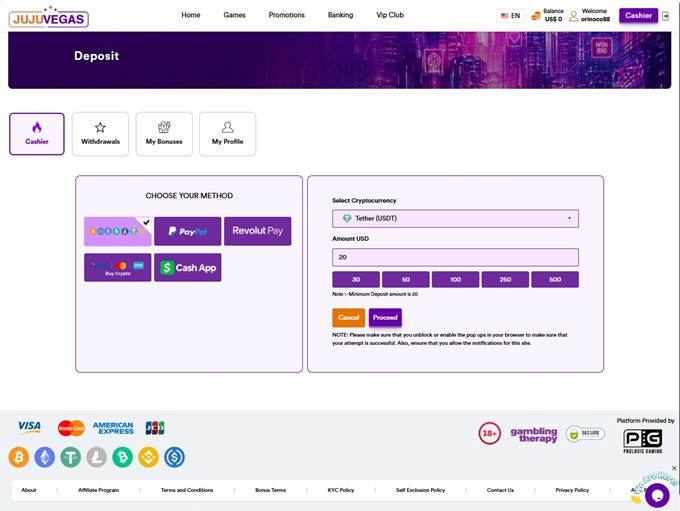This screenshot has width=680, height=511.
Task: Click the orange Cancel button
Action: click(x=349, y=318)
